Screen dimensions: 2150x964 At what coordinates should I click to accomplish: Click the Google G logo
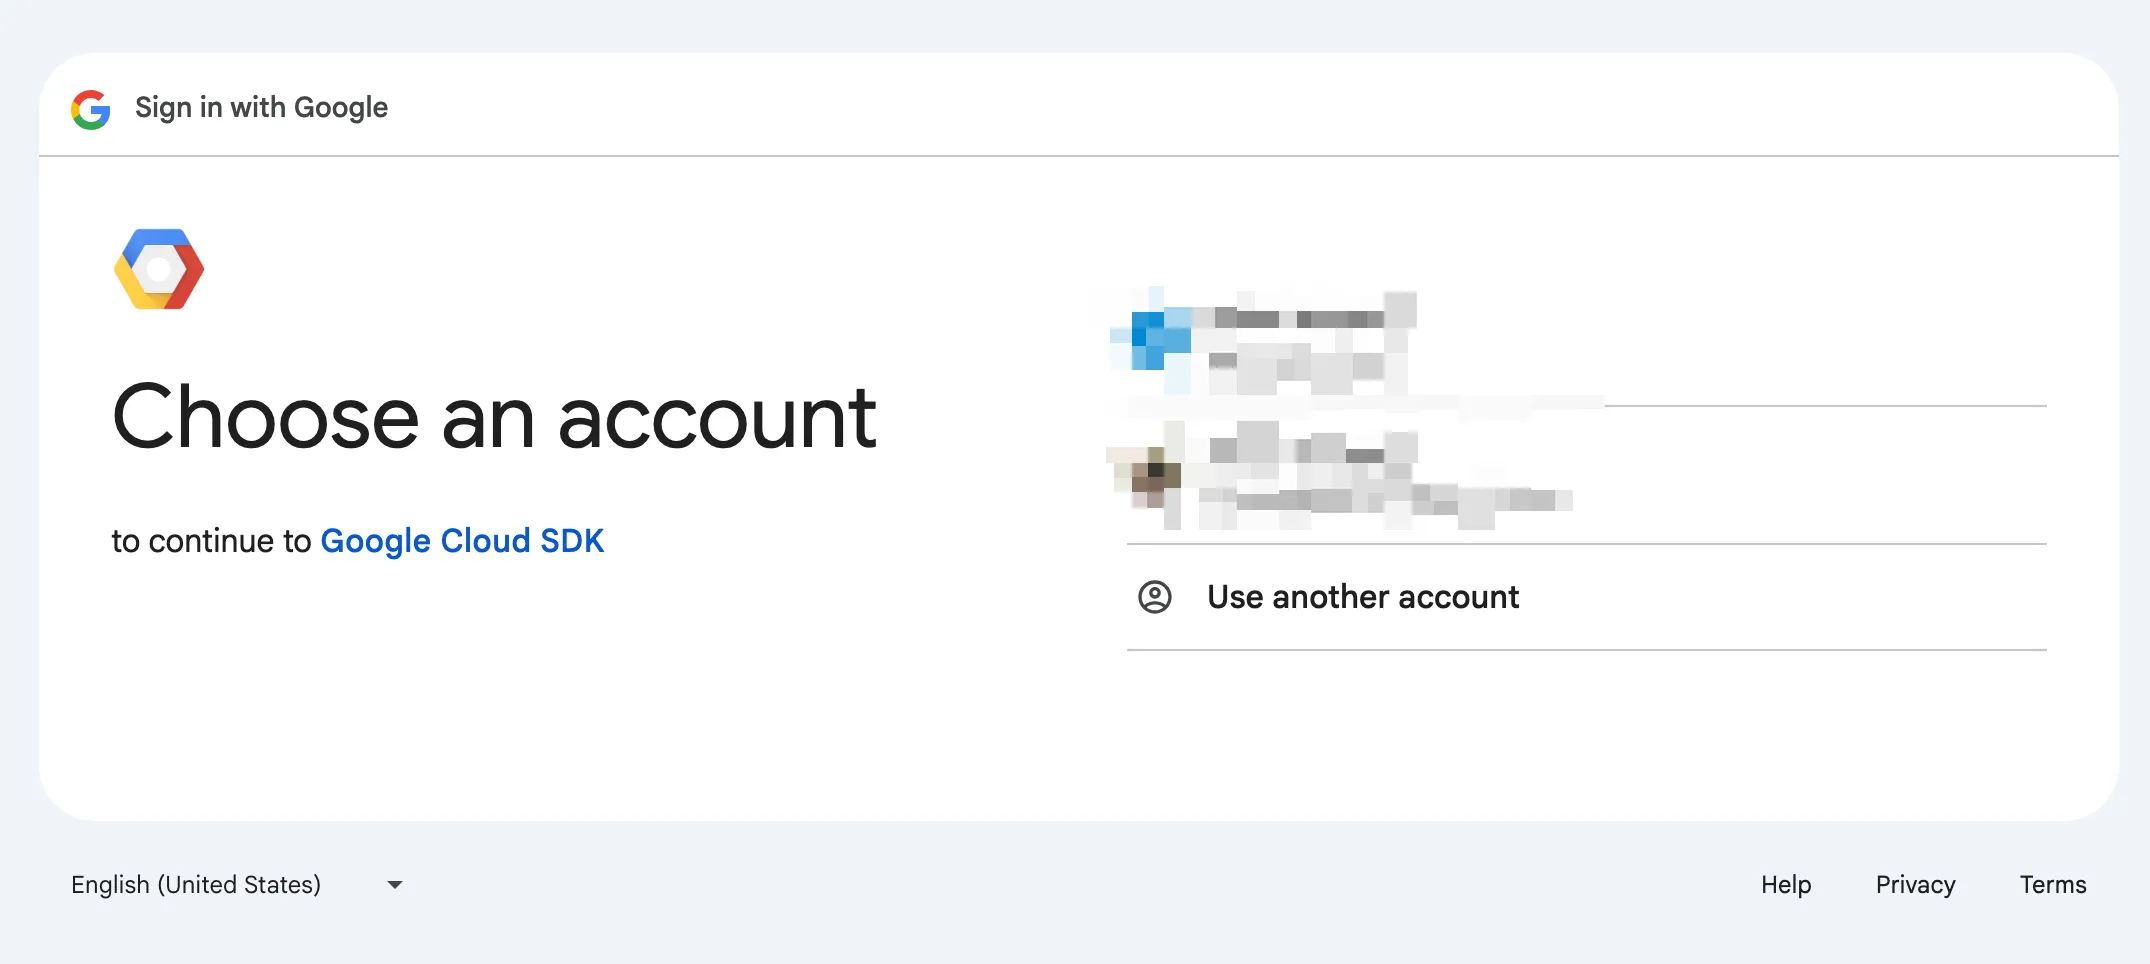coord(91,109)
